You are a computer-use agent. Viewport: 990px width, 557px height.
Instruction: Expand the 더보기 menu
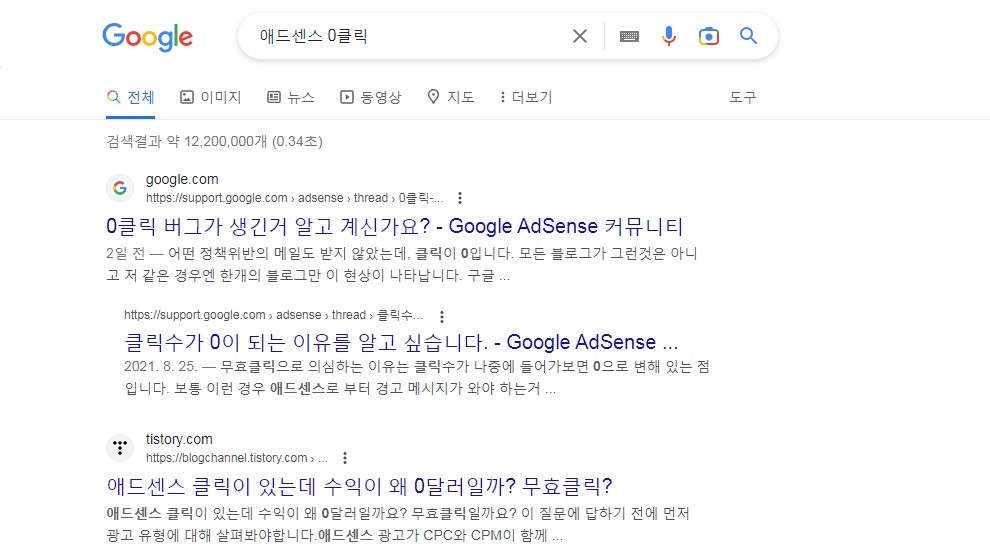526,97
